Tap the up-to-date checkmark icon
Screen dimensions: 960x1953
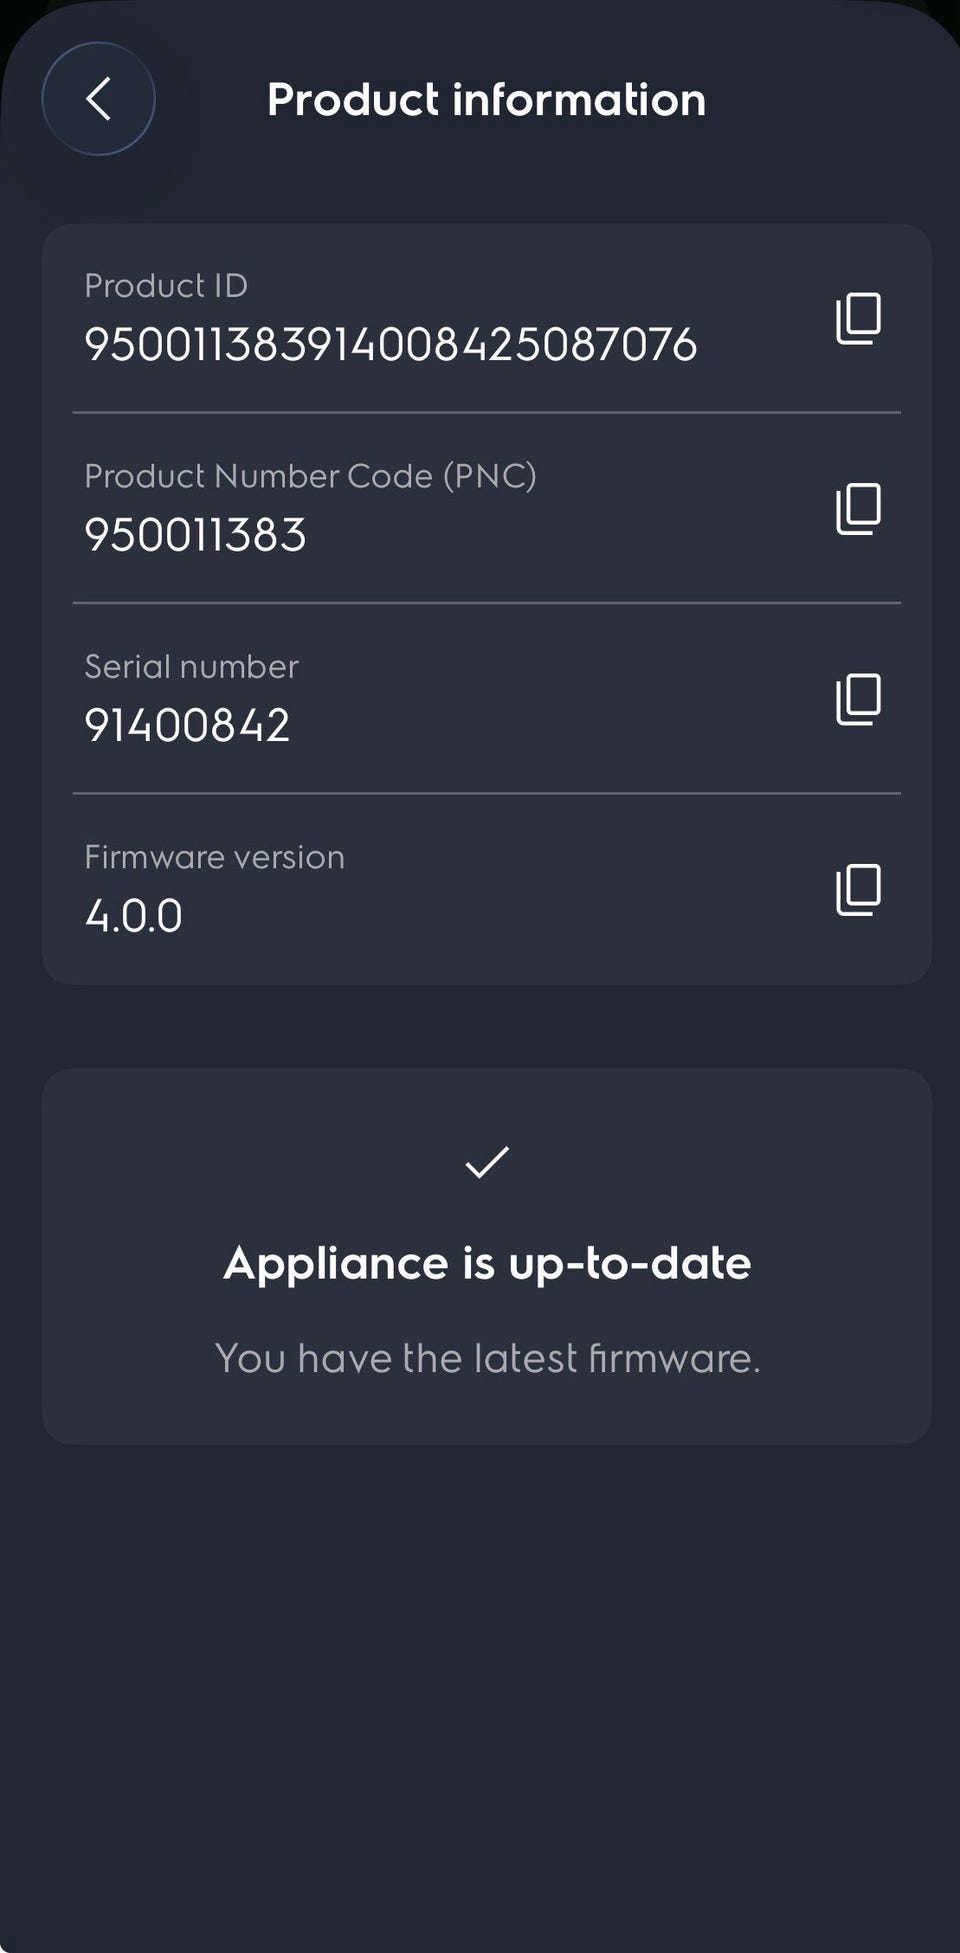coord(487,1162)
